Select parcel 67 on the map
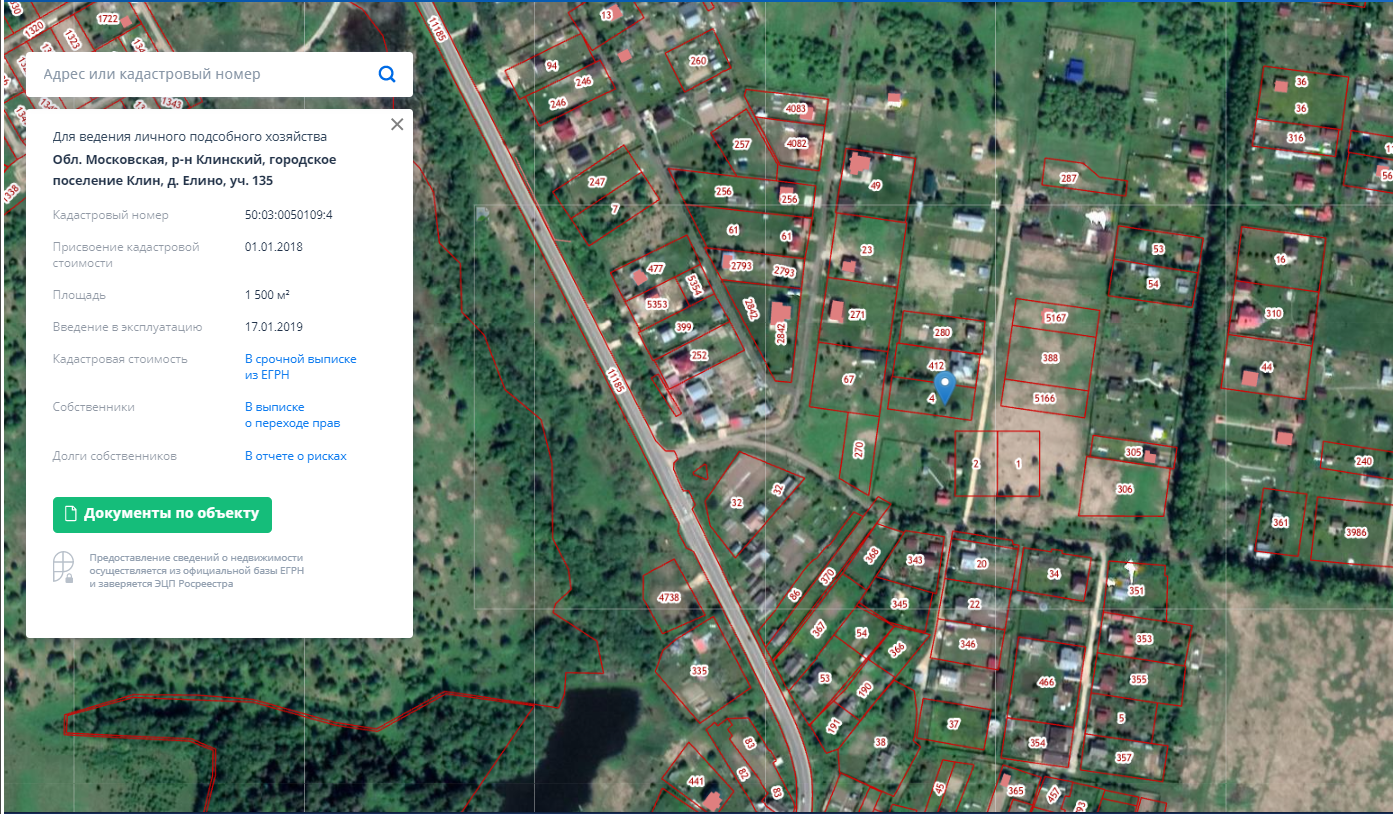This screenshot has width=1393, height=814. 849,379
